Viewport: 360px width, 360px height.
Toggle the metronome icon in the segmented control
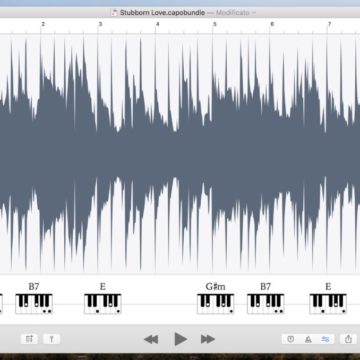[x=308, y=339]
